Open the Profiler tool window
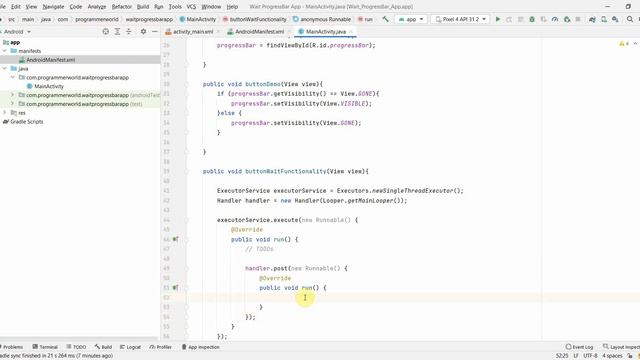640x360 pixels. (x=160, y=347)
